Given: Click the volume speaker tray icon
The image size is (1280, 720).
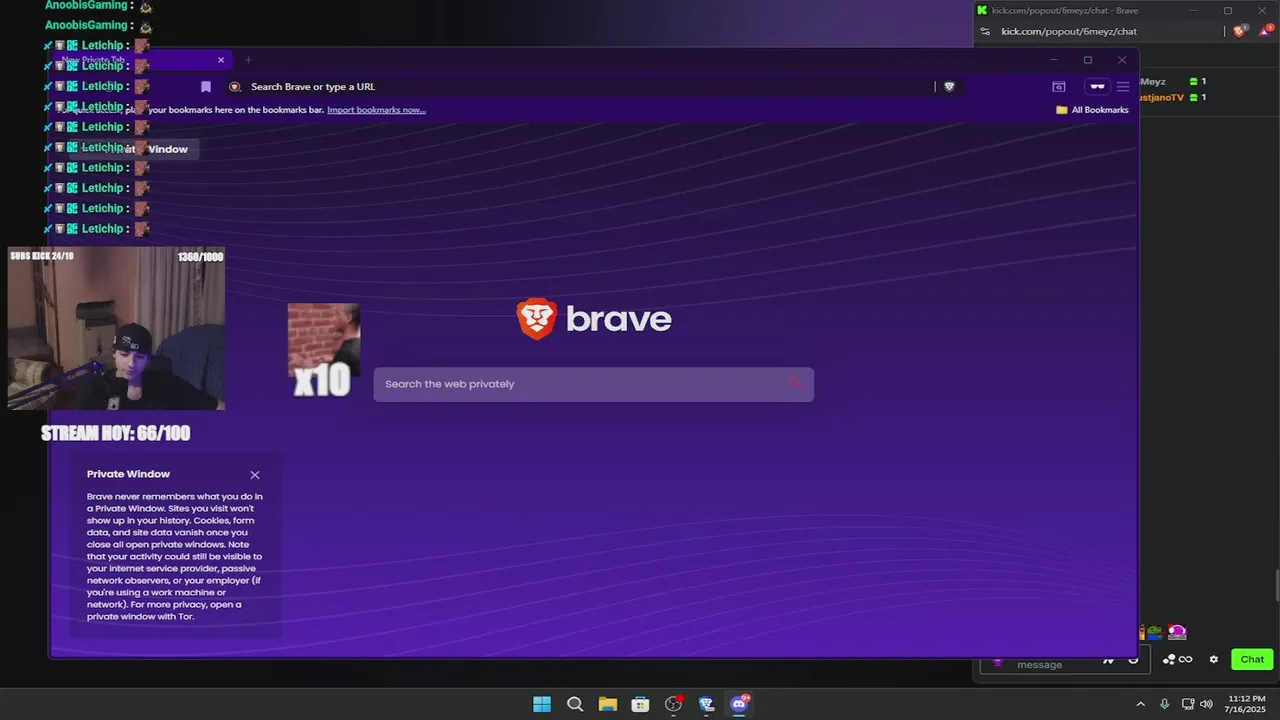Looking at the screenshot, I should (x=1206, y=704).
